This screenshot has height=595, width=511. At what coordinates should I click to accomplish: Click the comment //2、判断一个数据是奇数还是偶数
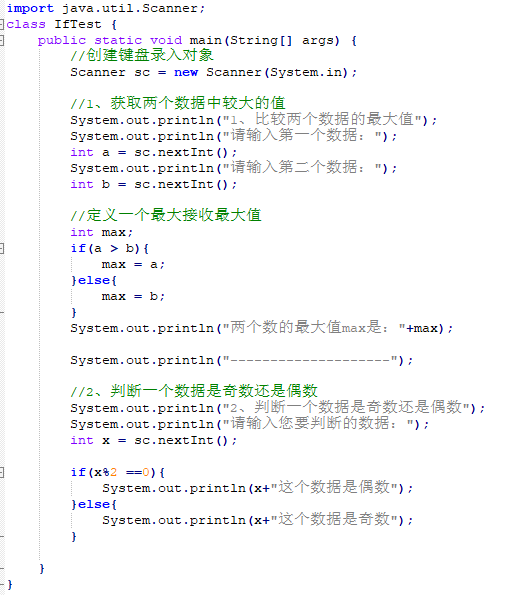[194, 391]
